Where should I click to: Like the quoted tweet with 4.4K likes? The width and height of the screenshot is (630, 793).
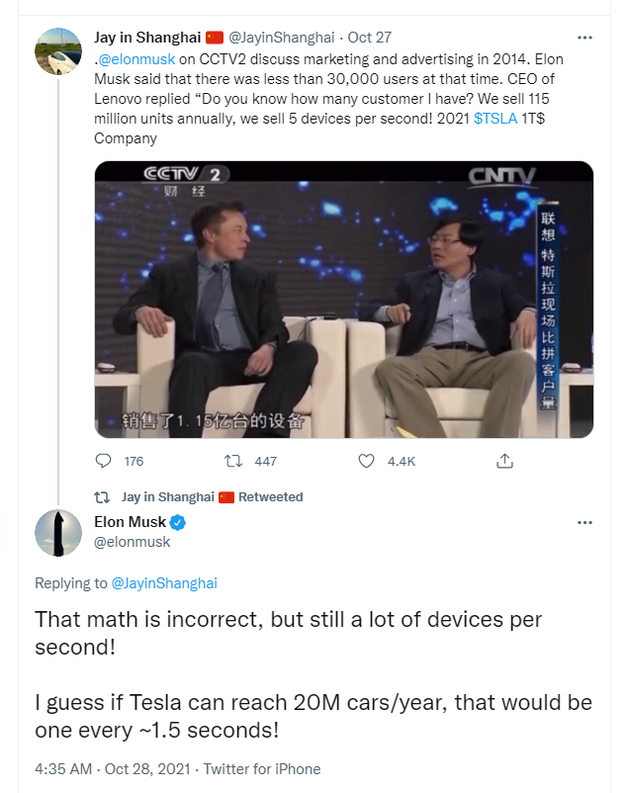(x=367, y=461)
